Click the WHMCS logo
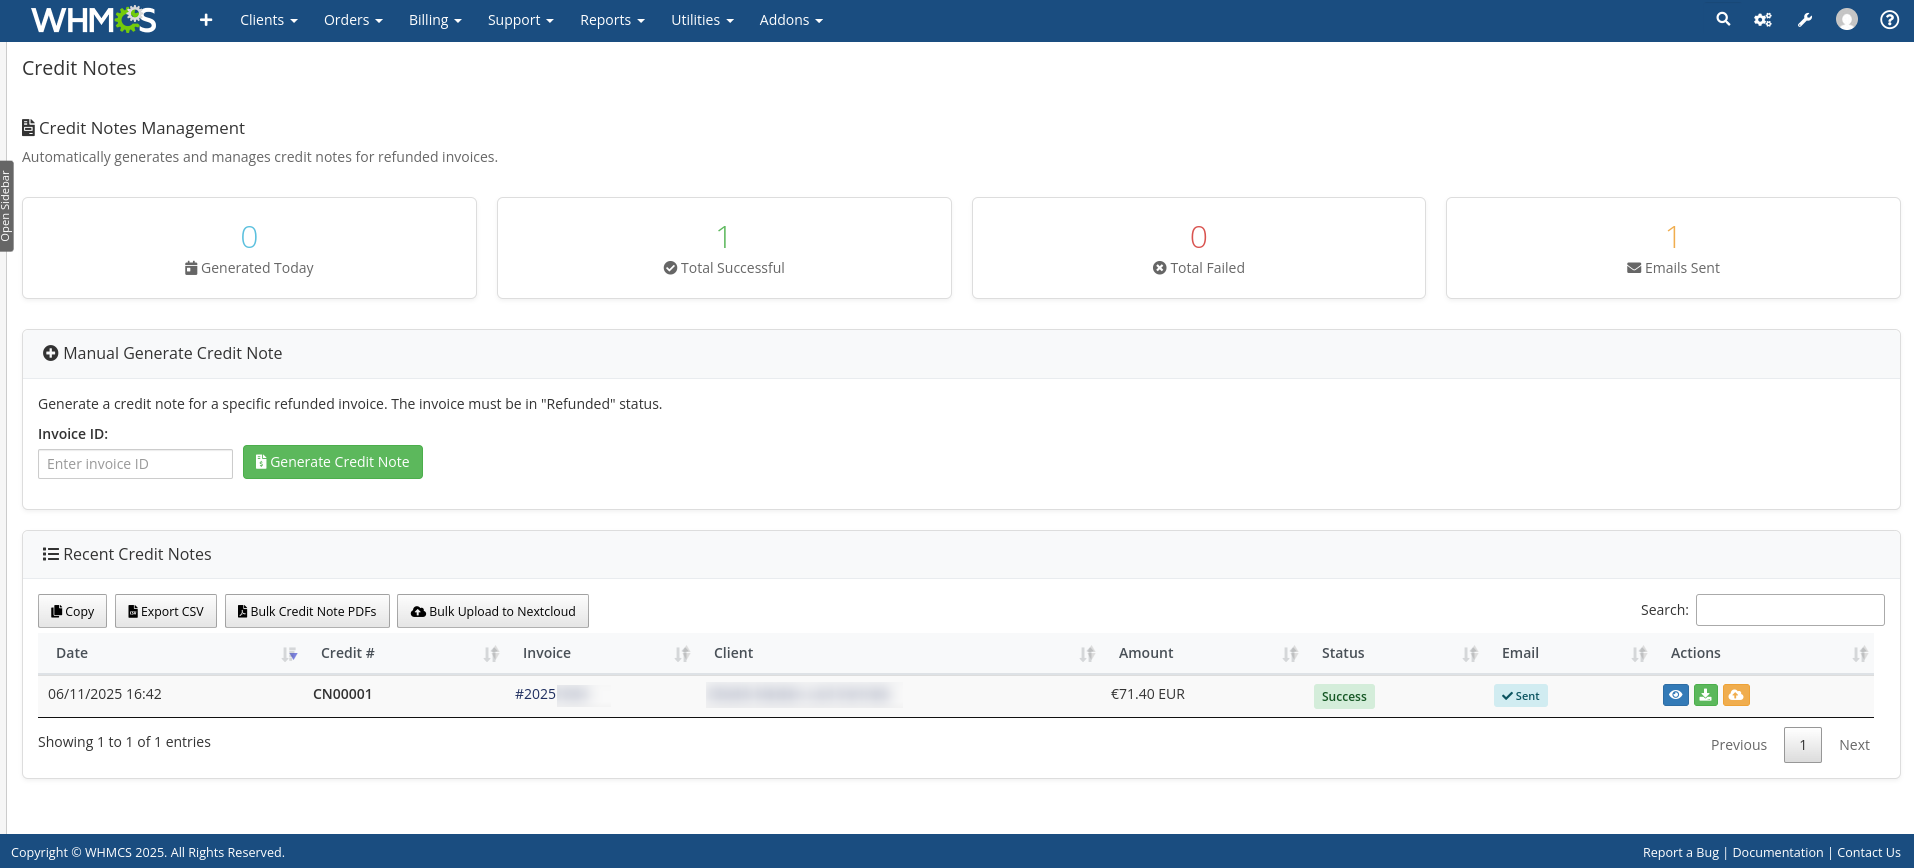This screenshot has width=1914, height=868. (93, 20)
